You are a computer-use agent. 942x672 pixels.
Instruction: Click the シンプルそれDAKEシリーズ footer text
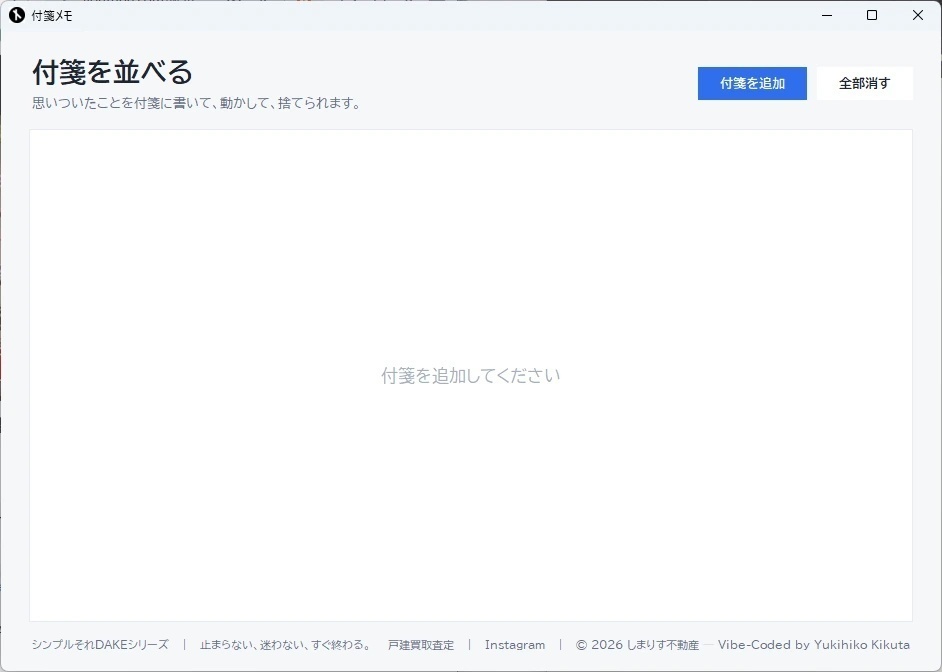pyautogui.click(x=100, y=645)
